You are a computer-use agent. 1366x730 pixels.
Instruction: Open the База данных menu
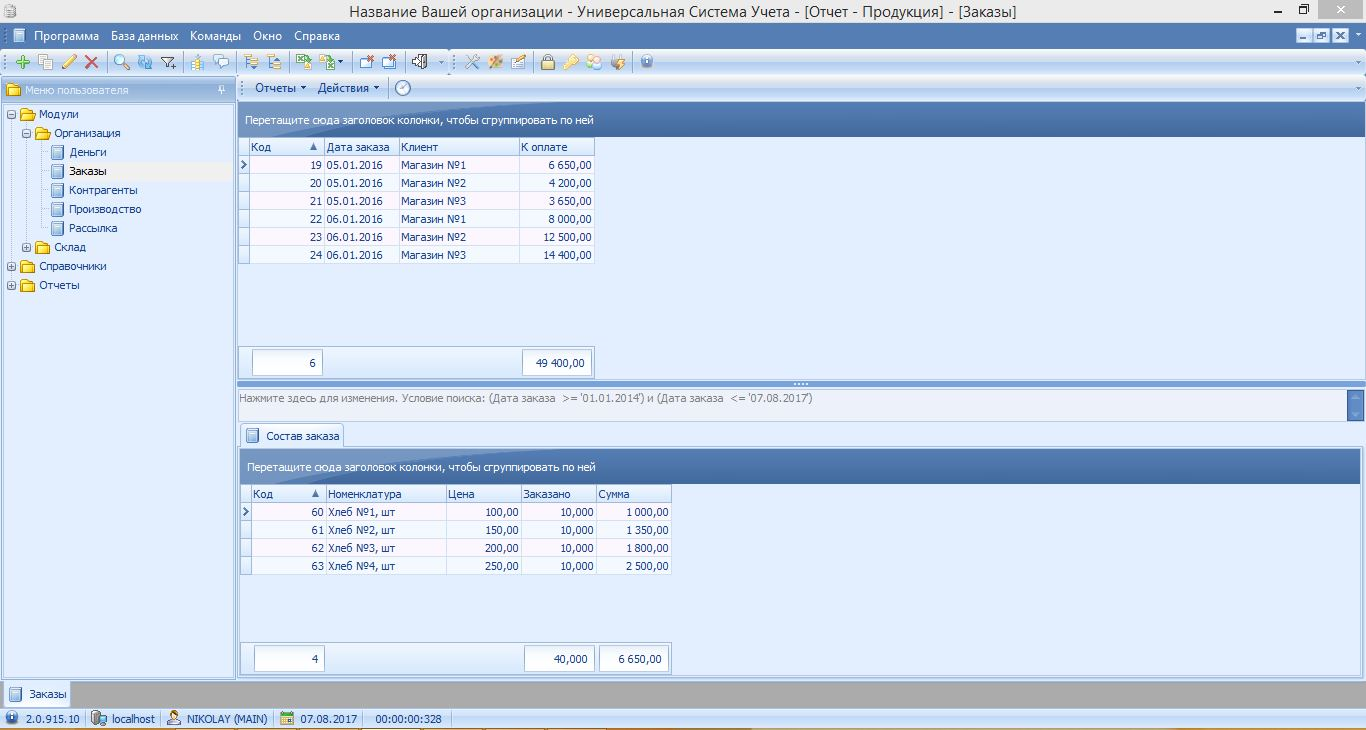coord(144,36)
